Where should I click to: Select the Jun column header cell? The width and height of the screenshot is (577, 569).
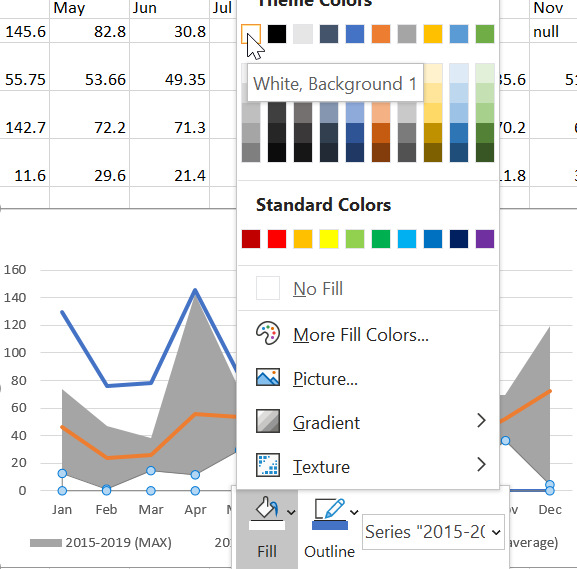[169, 8]
